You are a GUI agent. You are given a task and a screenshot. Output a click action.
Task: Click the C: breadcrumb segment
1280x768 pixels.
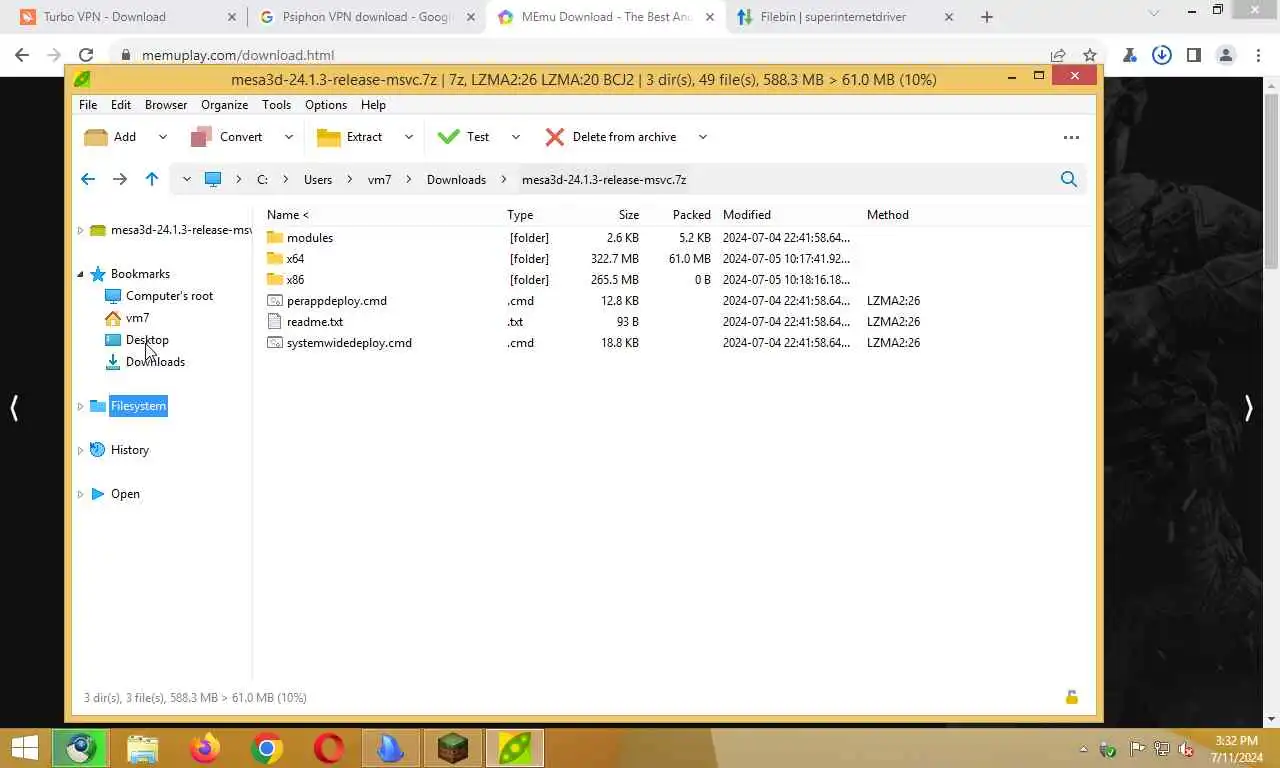pos(262,179)
